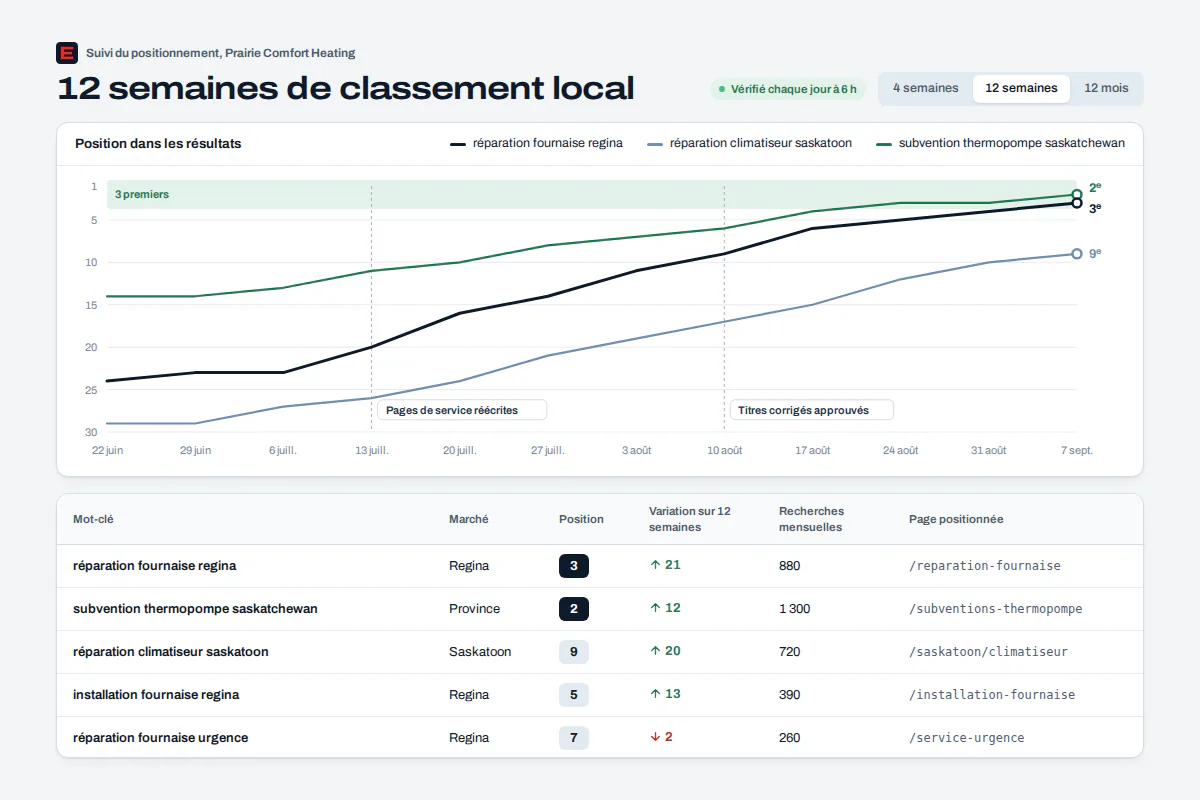Click the Titres corrigés approuvés annotation
Image resolution: width=1200 pixels, height=800 pixels.
[811, 410]
